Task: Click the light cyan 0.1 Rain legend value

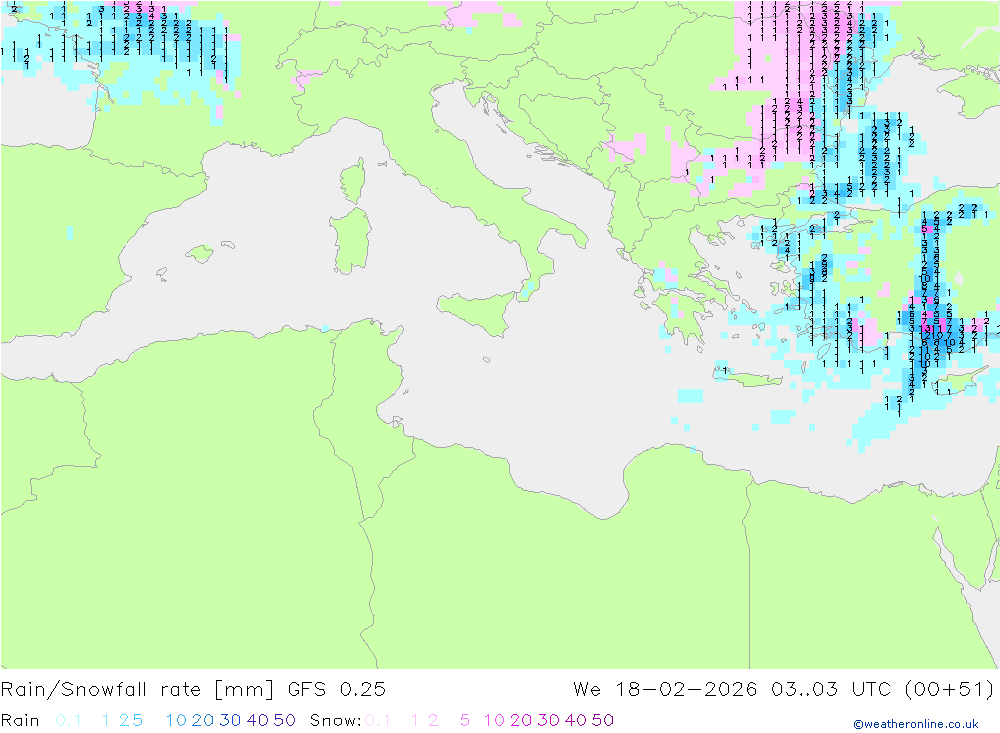Action: pos(68,720)
